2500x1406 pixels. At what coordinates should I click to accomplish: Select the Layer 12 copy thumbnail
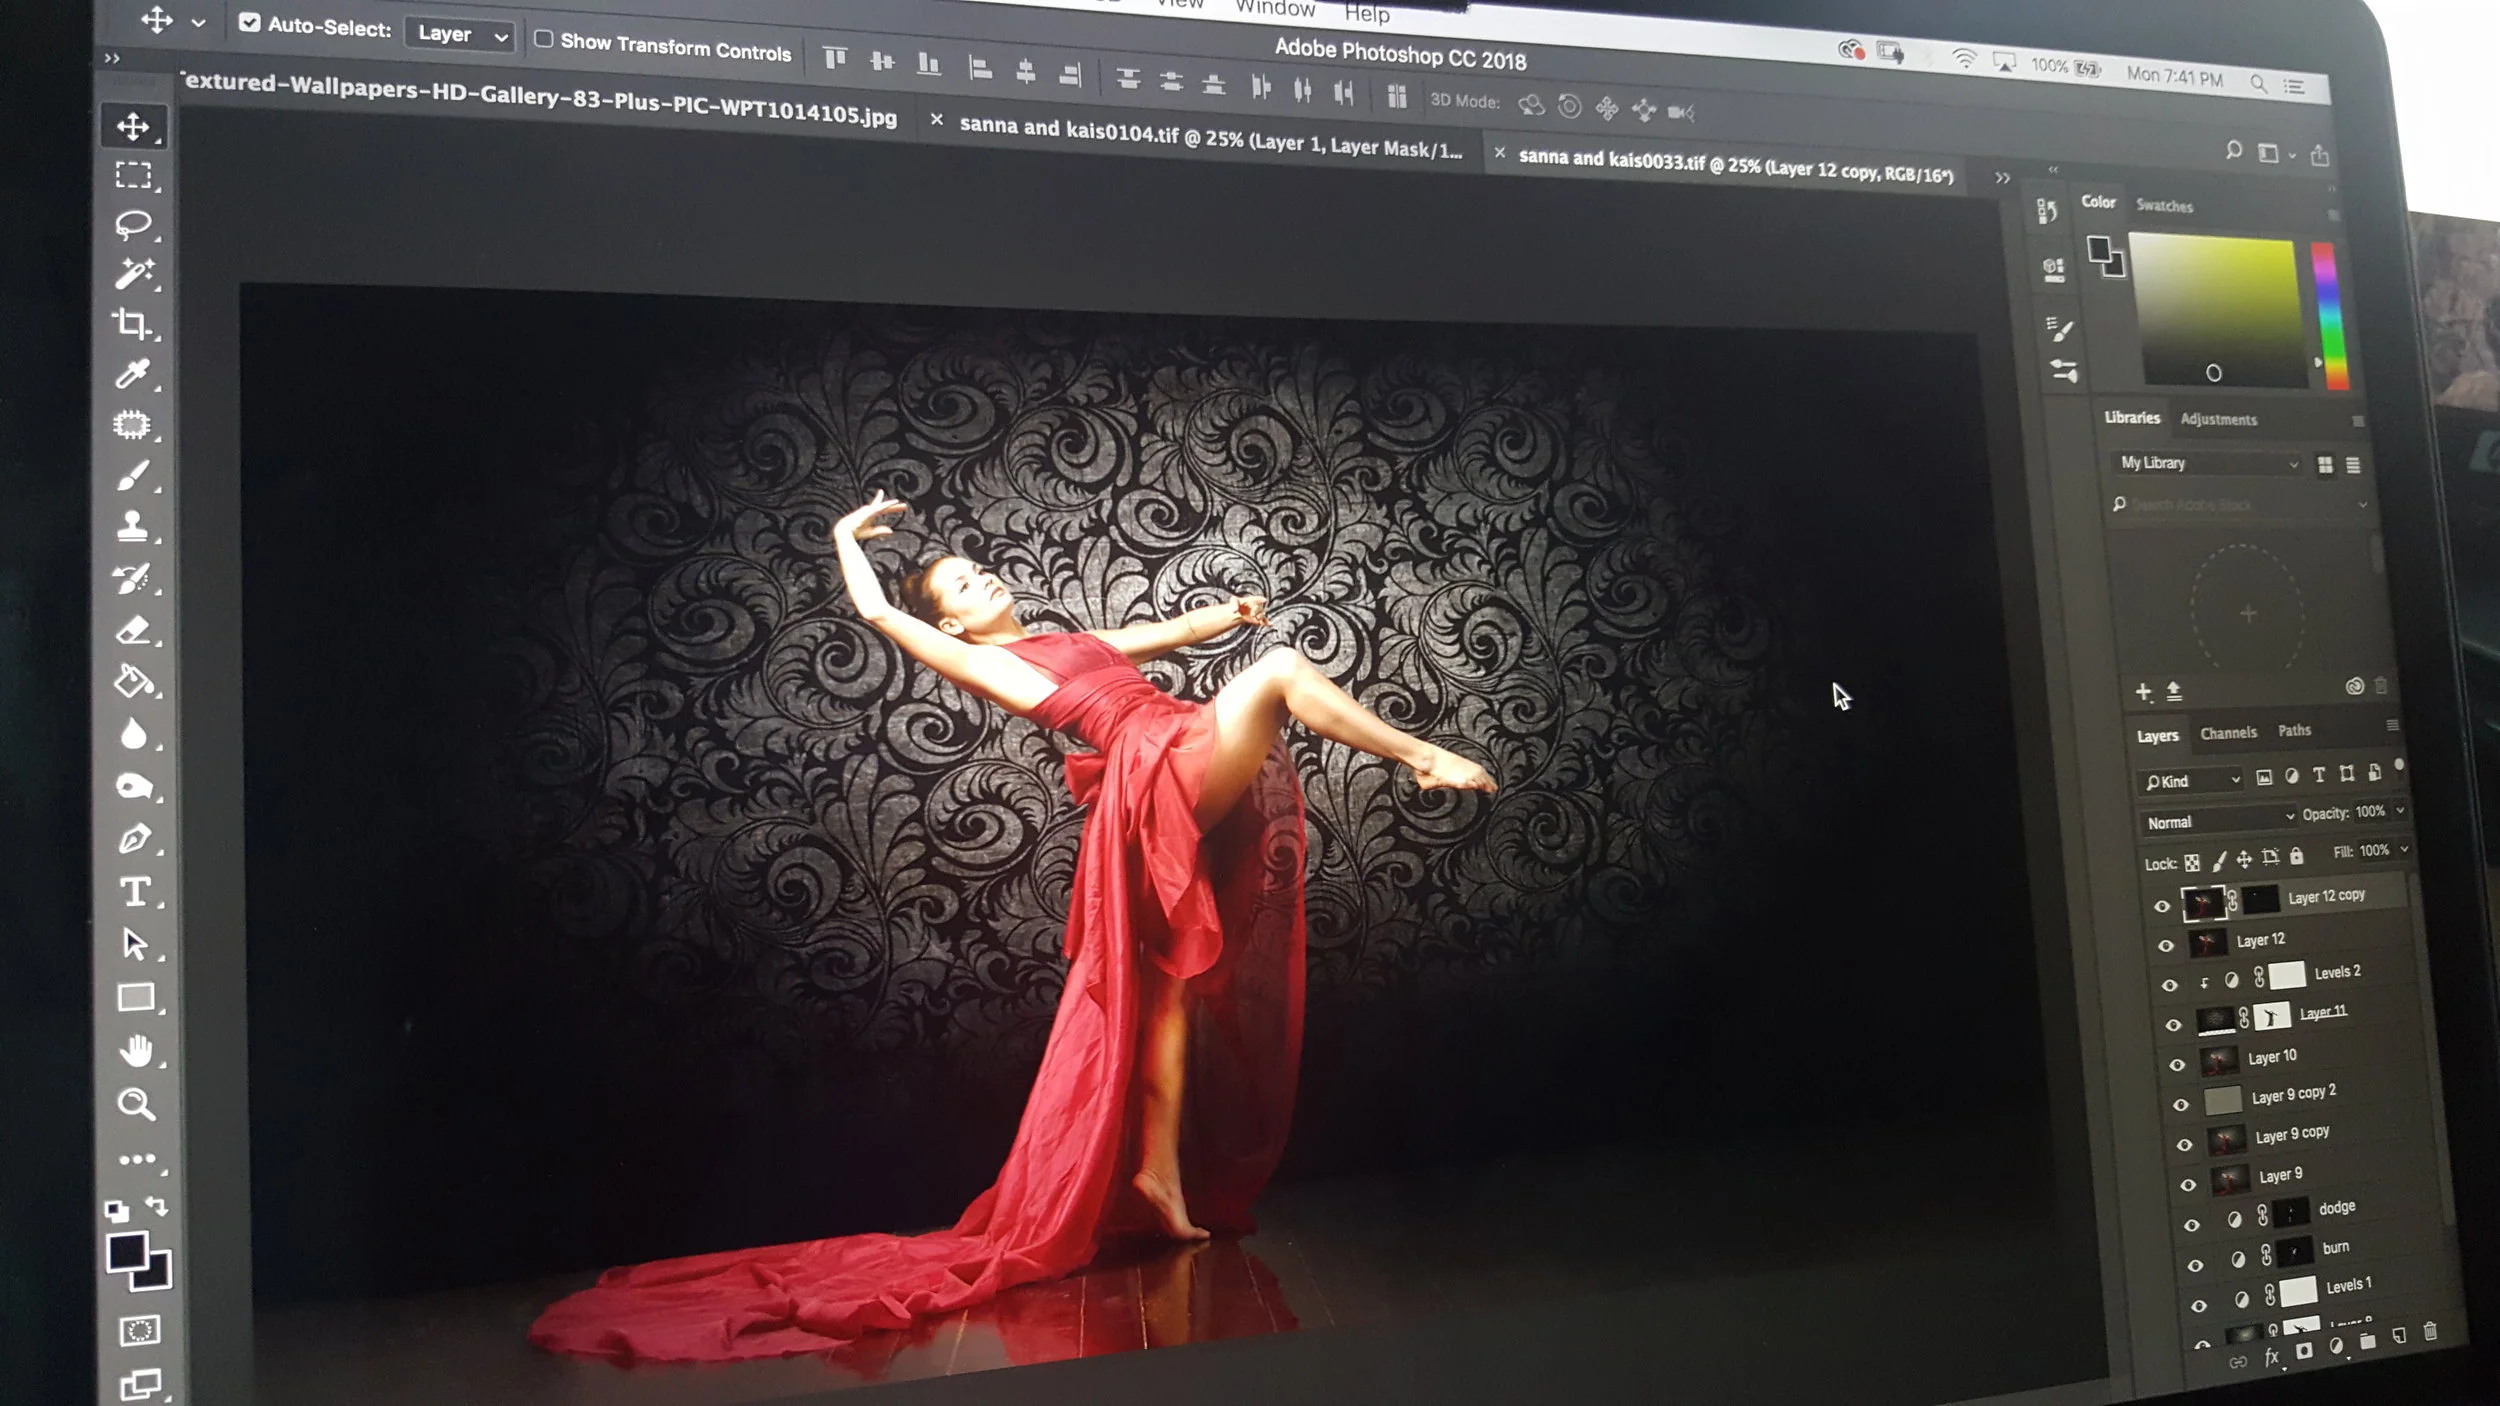point(2203,903)
